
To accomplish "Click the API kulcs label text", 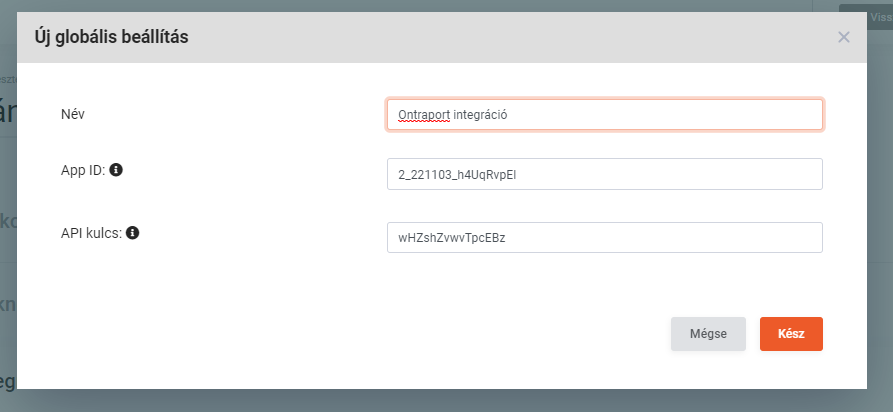I will tap(92, 233).
